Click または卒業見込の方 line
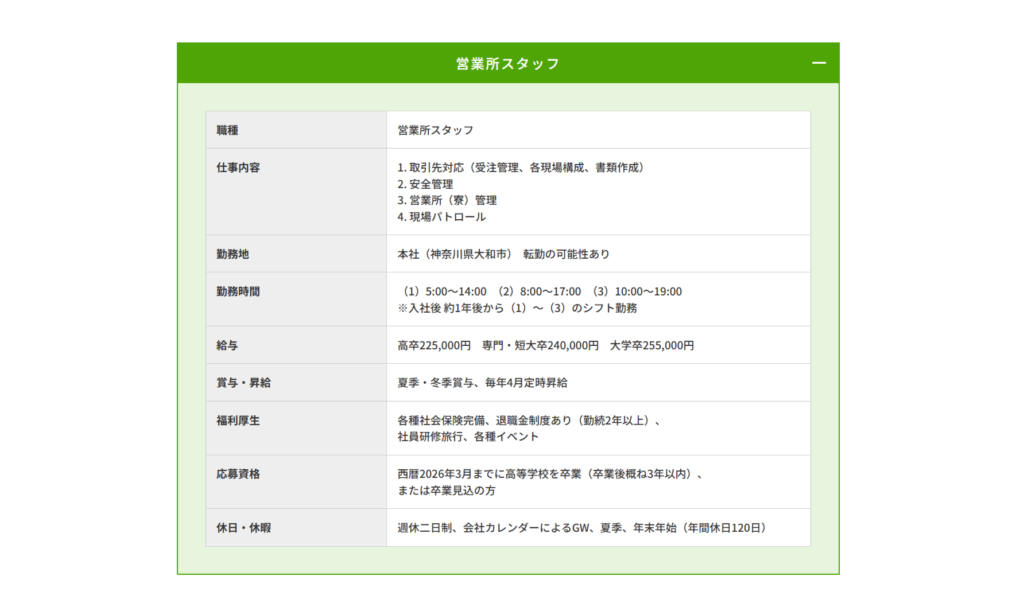 447,490
